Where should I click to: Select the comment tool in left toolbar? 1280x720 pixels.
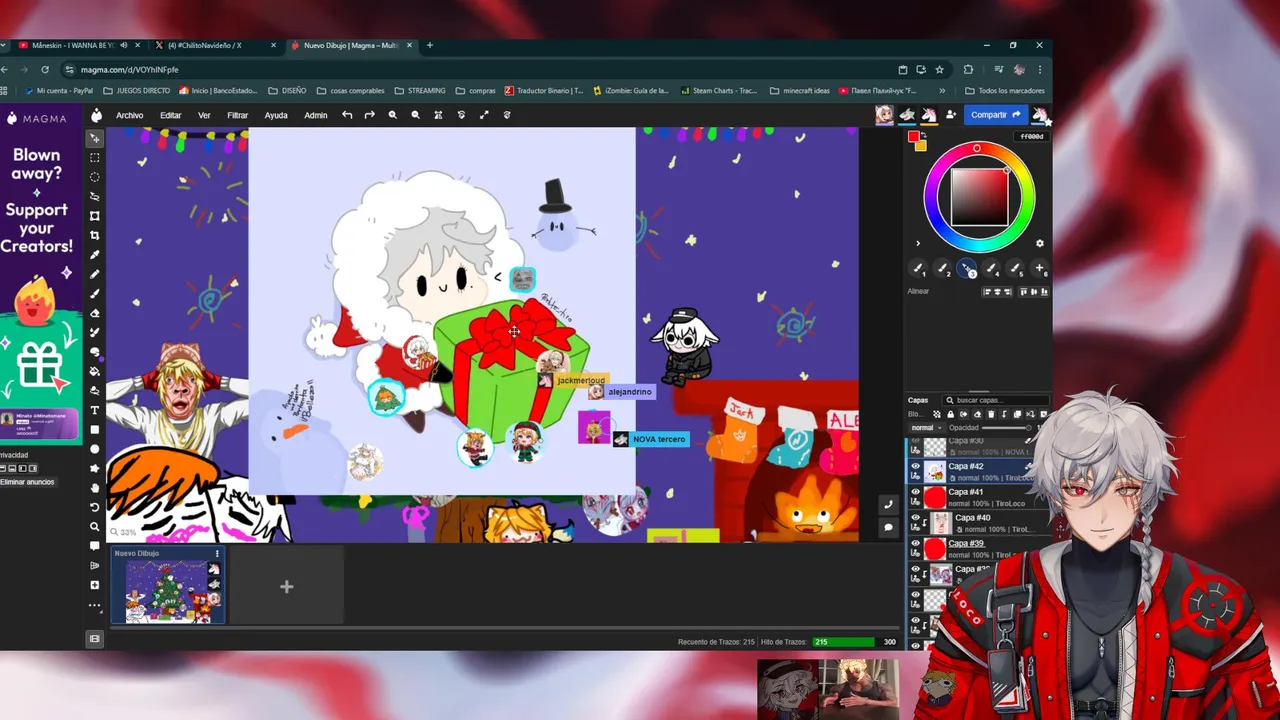(x=95, y=546)
